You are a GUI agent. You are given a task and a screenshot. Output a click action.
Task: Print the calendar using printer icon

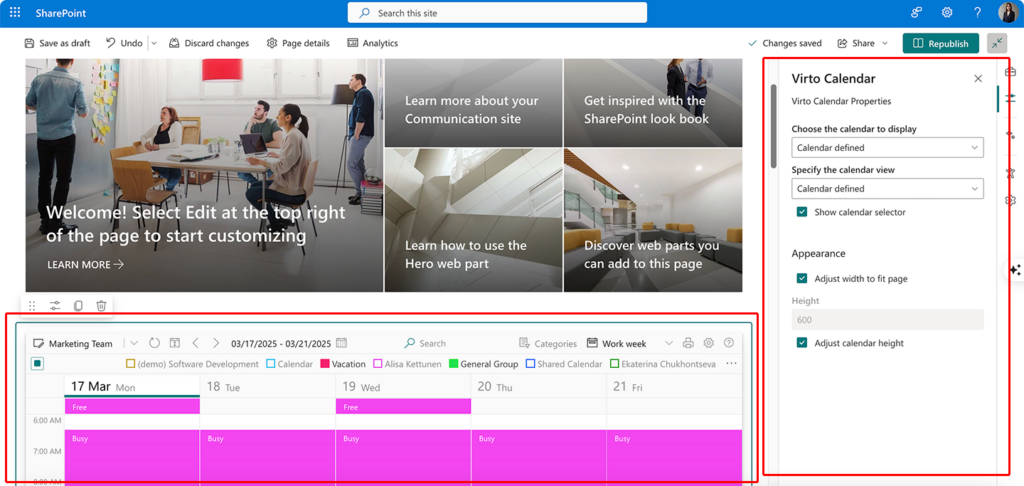(688, 343)
